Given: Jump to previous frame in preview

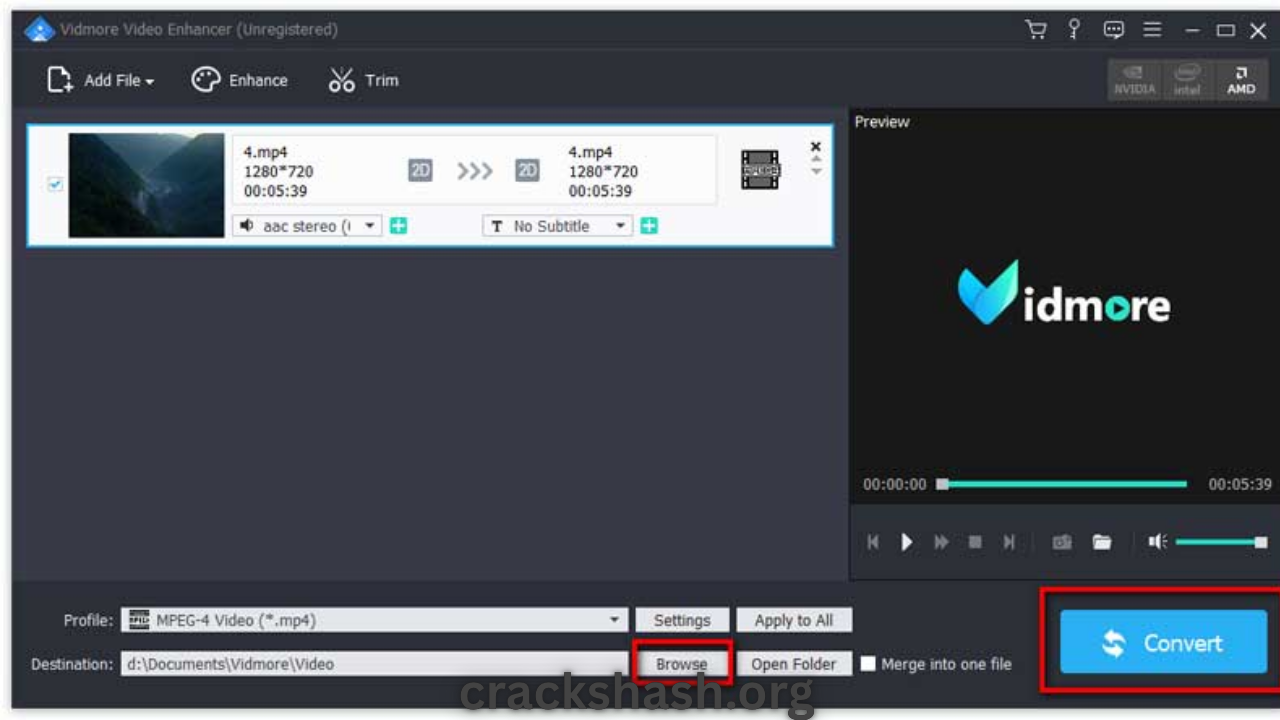Looking at the screenshot, I should (873, 542).
